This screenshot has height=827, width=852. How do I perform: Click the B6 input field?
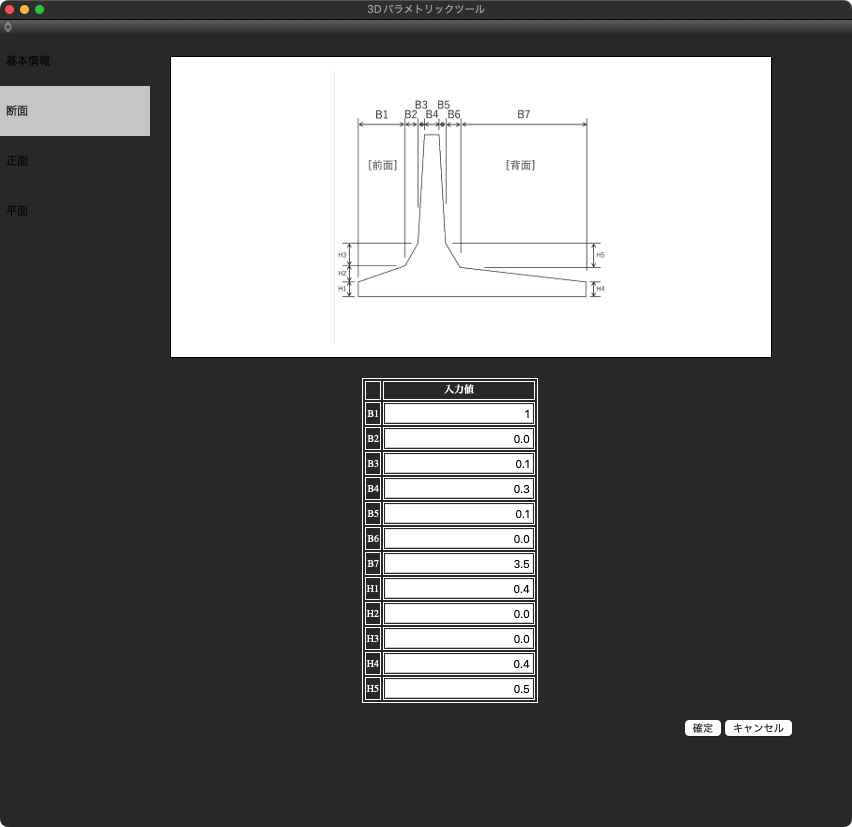click(458, 539)
